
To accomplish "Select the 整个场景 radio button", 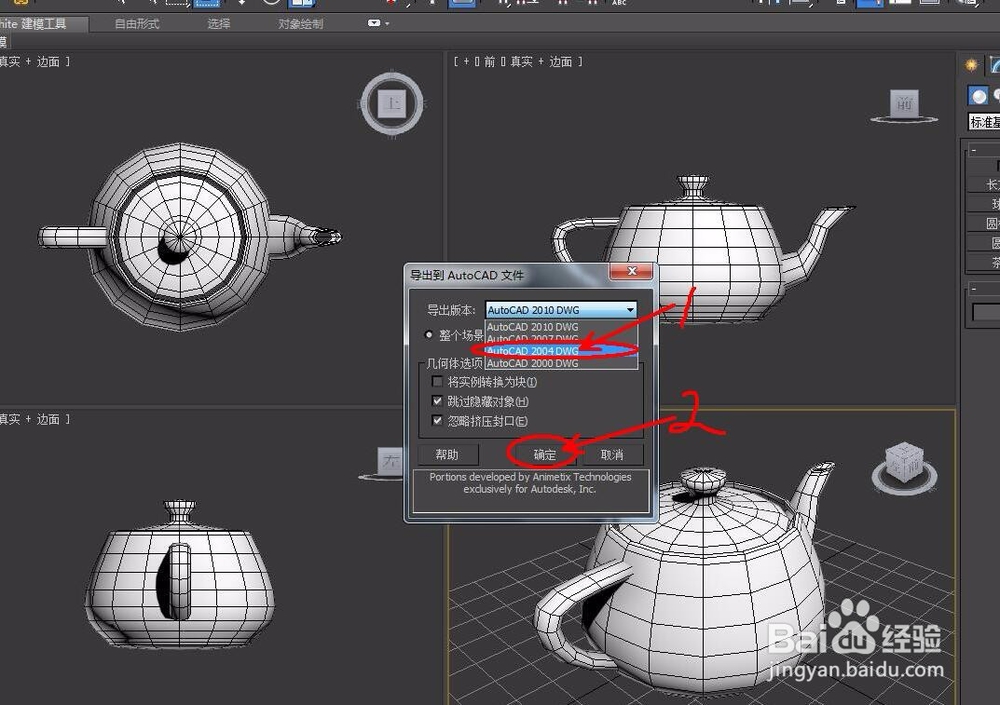I will [x=429, y=334].
